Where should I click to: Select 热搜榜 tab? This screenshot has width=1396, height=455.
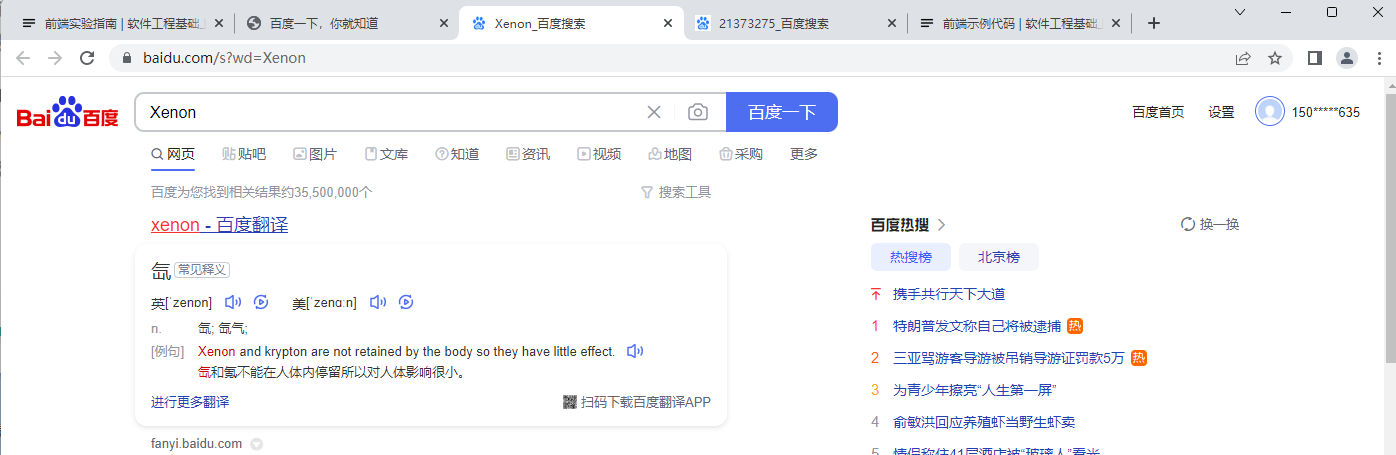coord(911,257)
